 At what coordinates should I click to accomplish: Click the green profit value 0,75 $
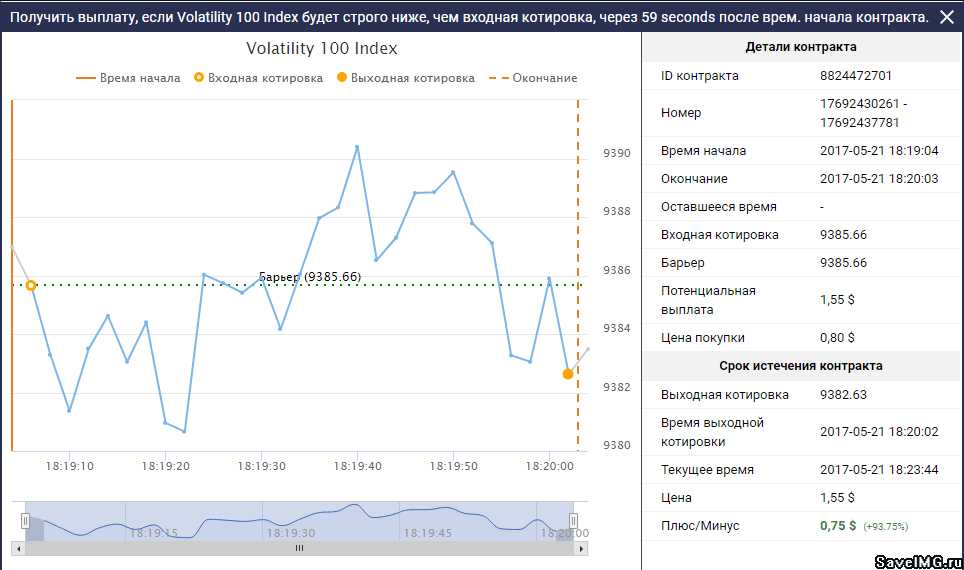coord(837,526)
